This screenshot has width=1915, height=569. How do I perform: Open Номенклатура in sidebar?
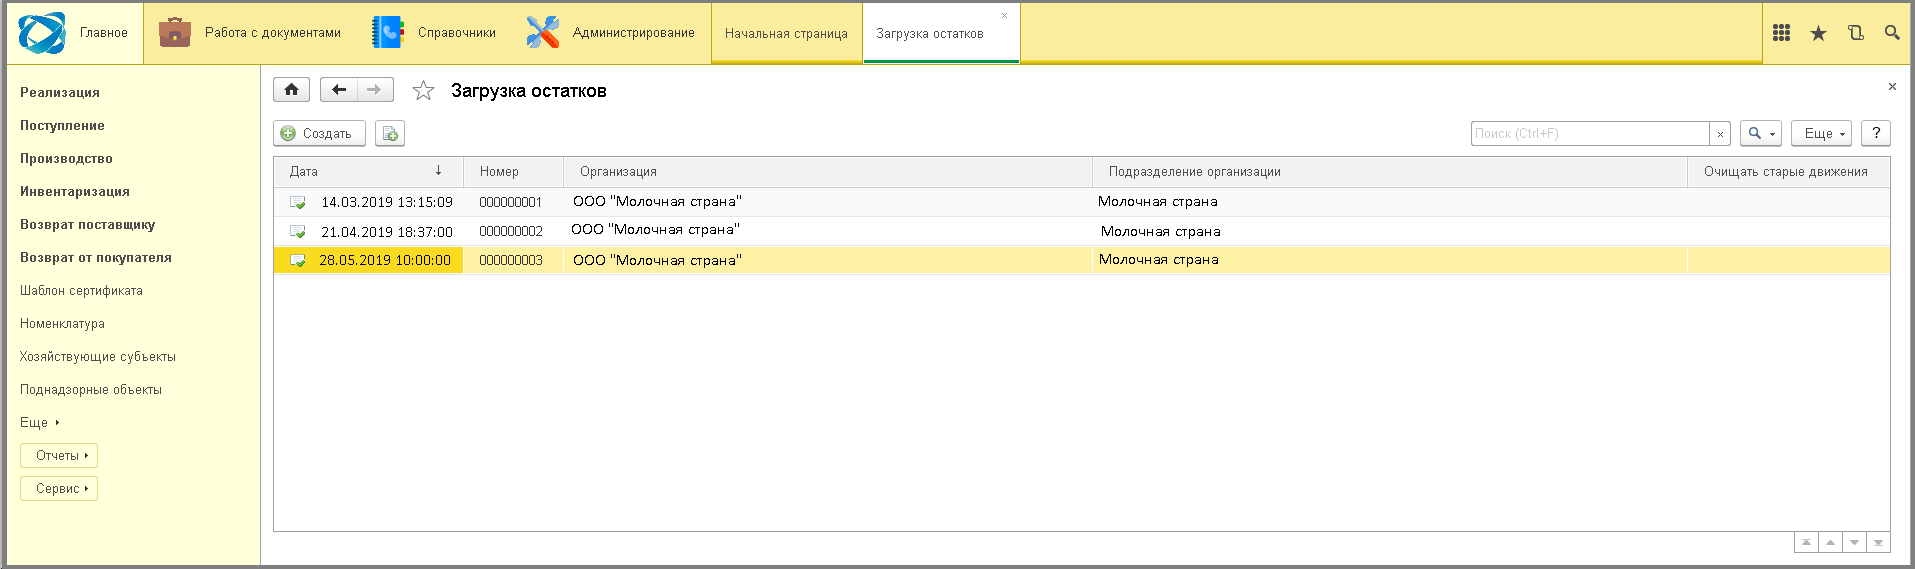(x=62, y=324)
